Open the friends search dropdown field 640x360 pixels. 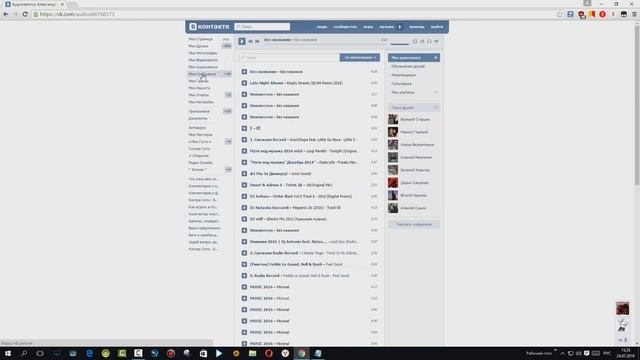click(413, 108)
